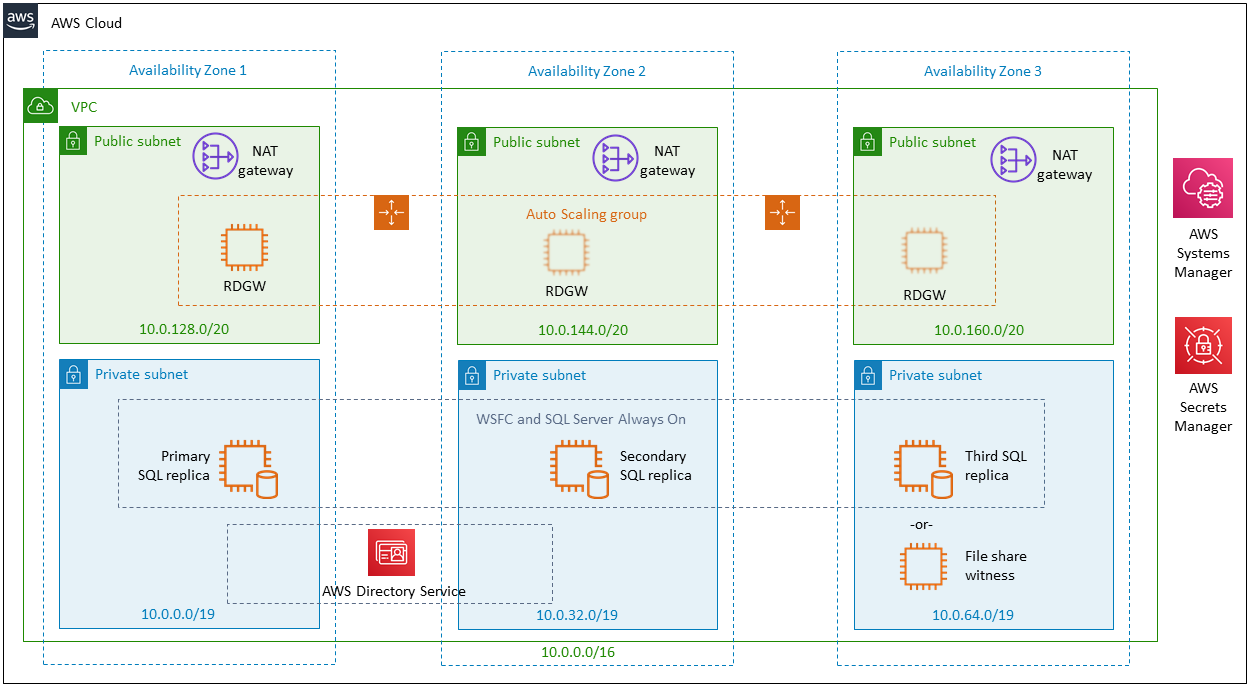Click the 'Primary SQL replica' label
Screen dimensions: 1251x688
(x=174, y=465)
